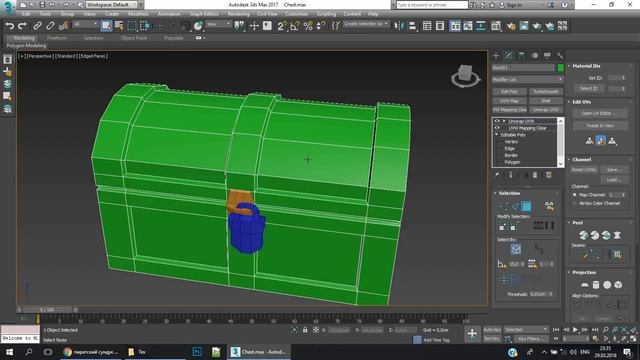
Task: Open the Rendering menu
Action: coord(238,14)
